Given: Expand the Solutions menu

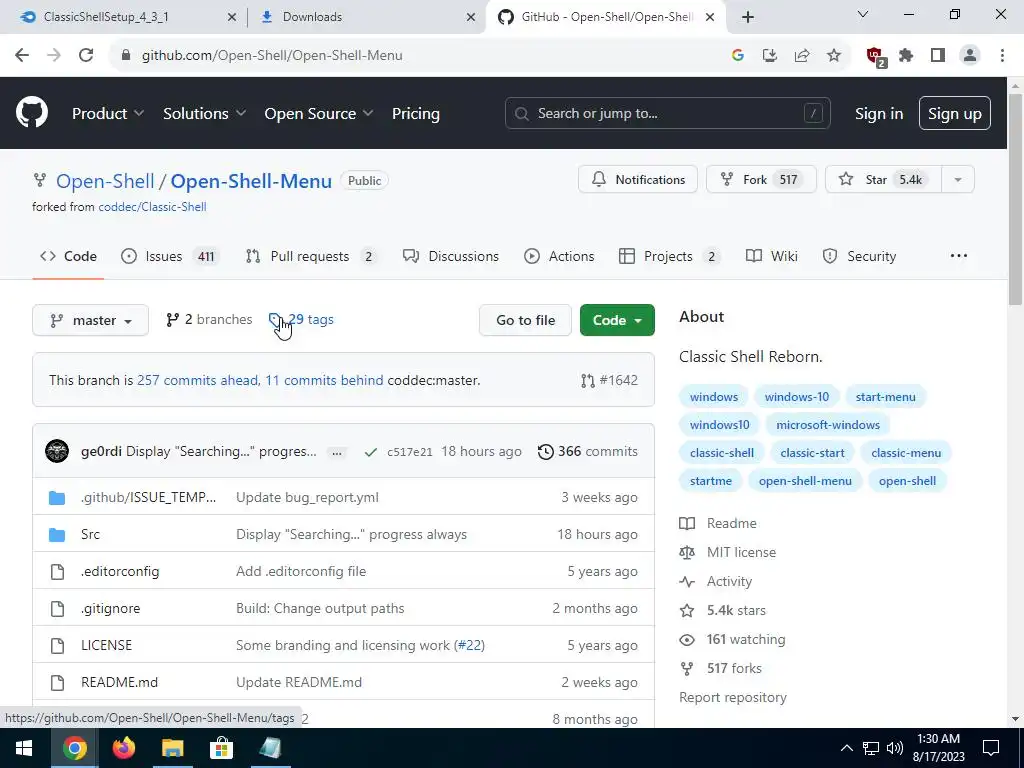Looking at the screenshot, I should click(x=204, y=114).
